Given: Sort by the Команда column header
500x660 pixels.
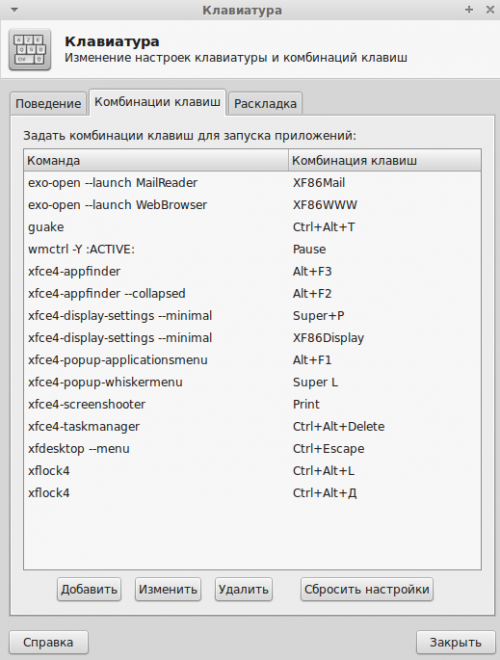Looking at the screenshot, I should coord(156,160).
